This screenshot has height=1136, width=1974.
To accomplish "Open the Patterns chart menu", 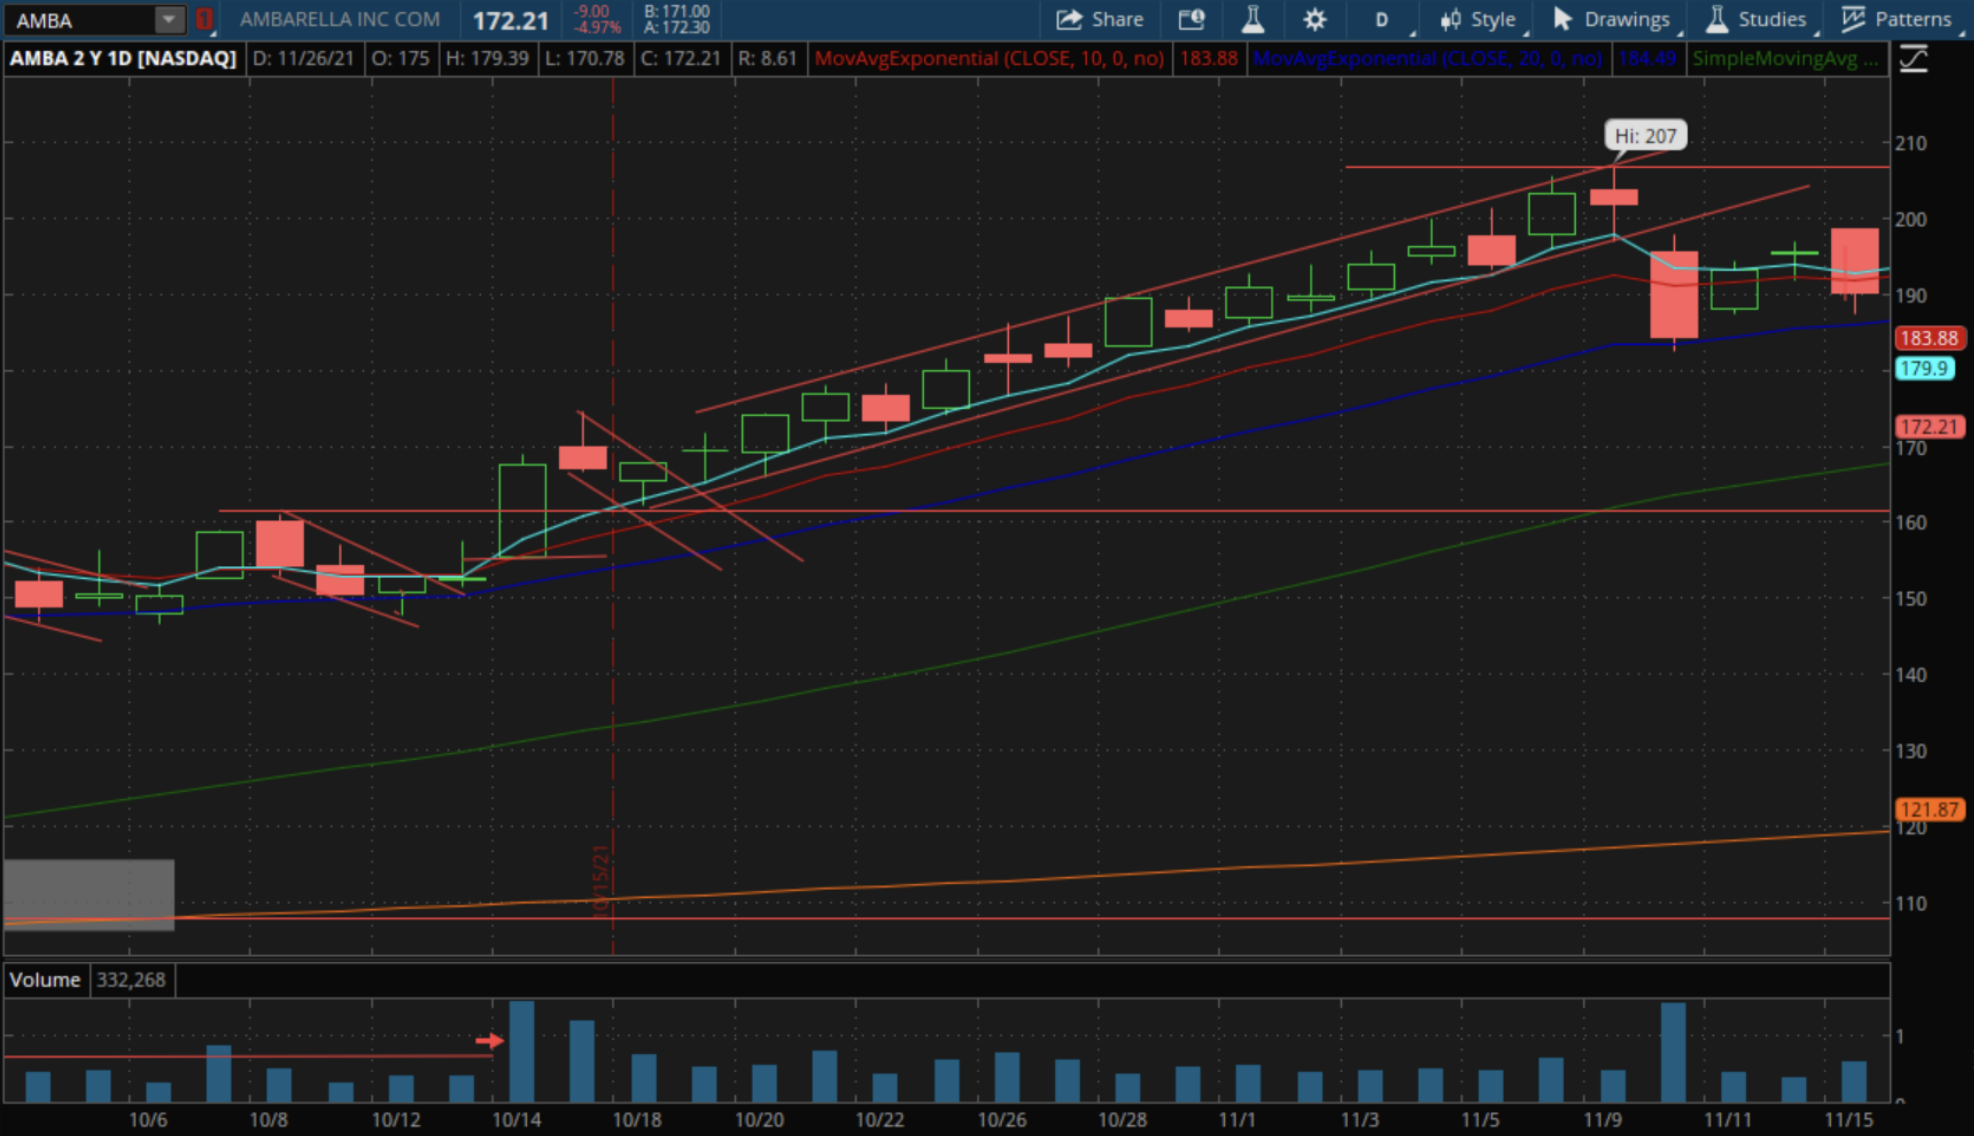I will [1897, 19].
